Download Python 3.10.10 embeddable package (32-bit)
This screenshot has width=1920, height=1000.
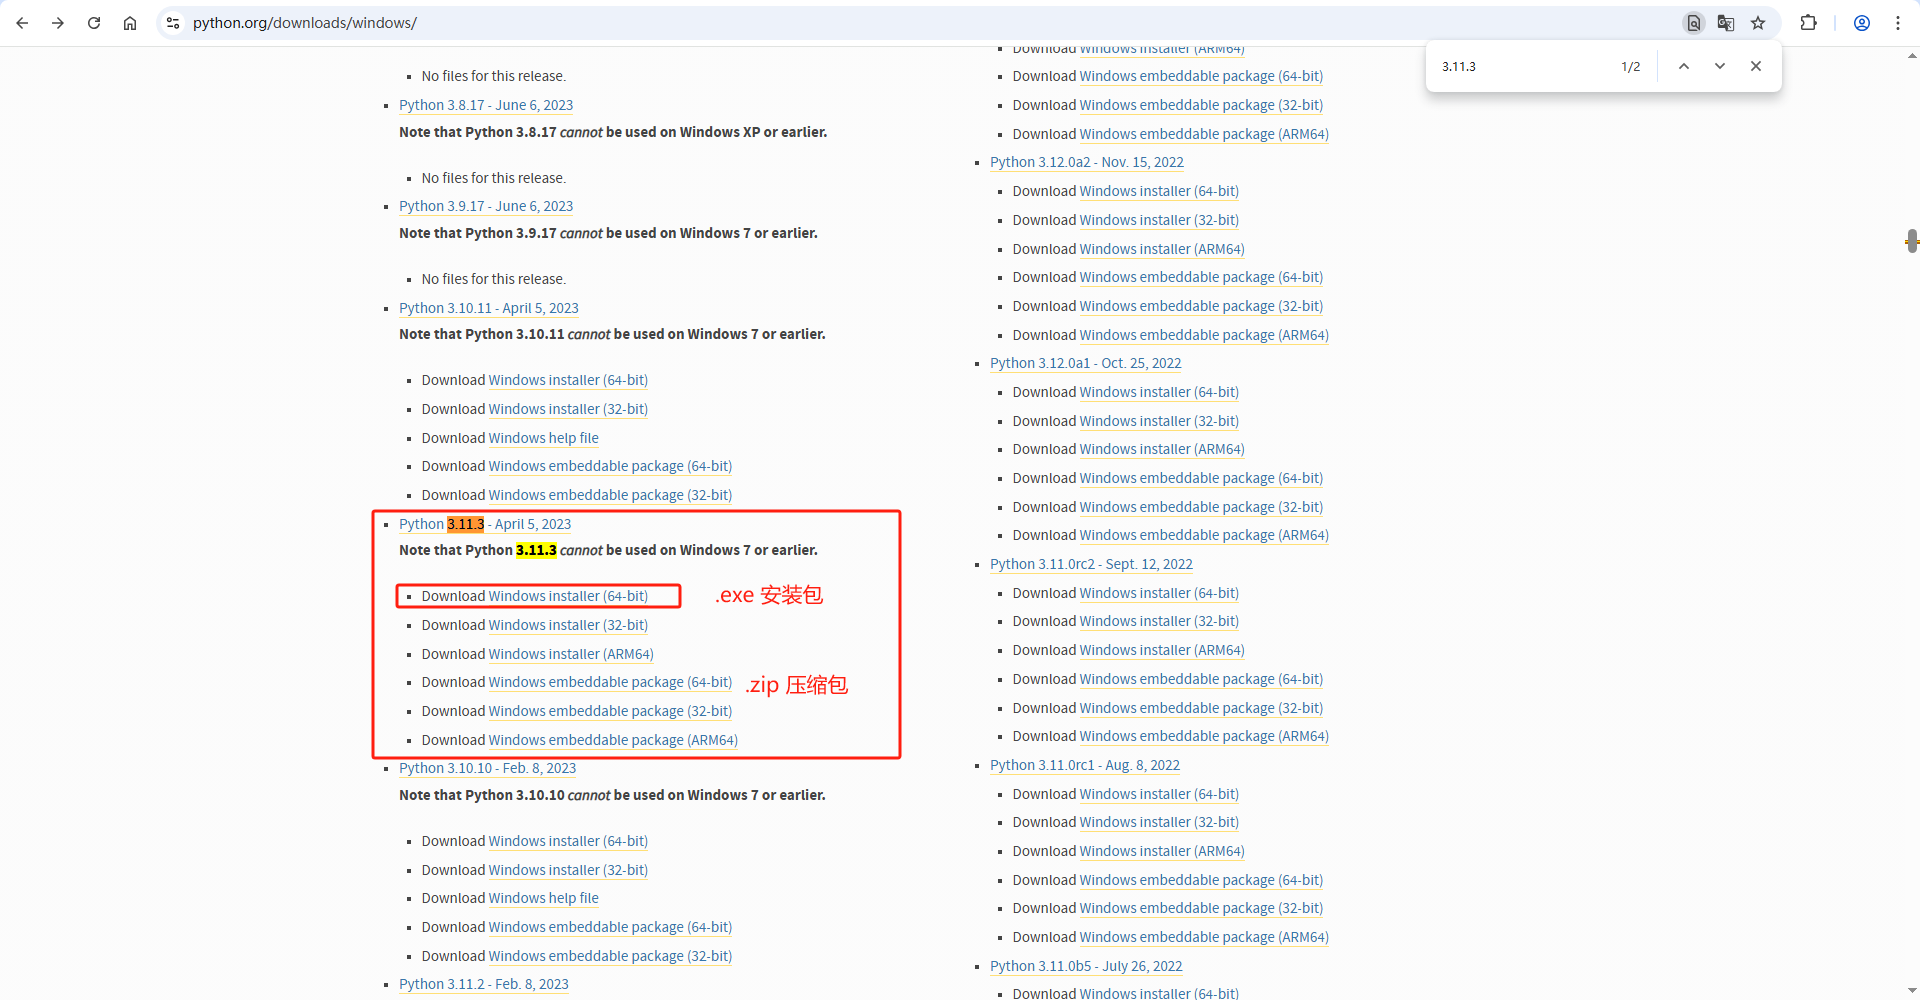610,956
